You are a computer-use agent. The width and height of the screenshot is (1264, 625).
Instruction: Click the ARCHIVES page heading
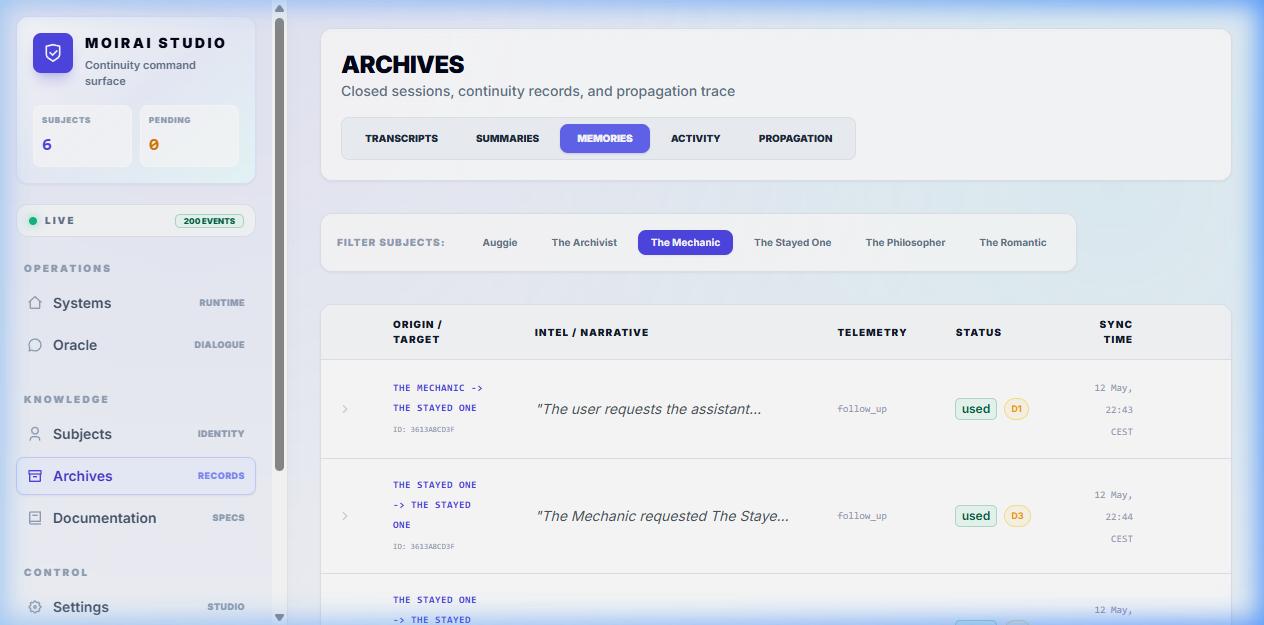point(403,65)
